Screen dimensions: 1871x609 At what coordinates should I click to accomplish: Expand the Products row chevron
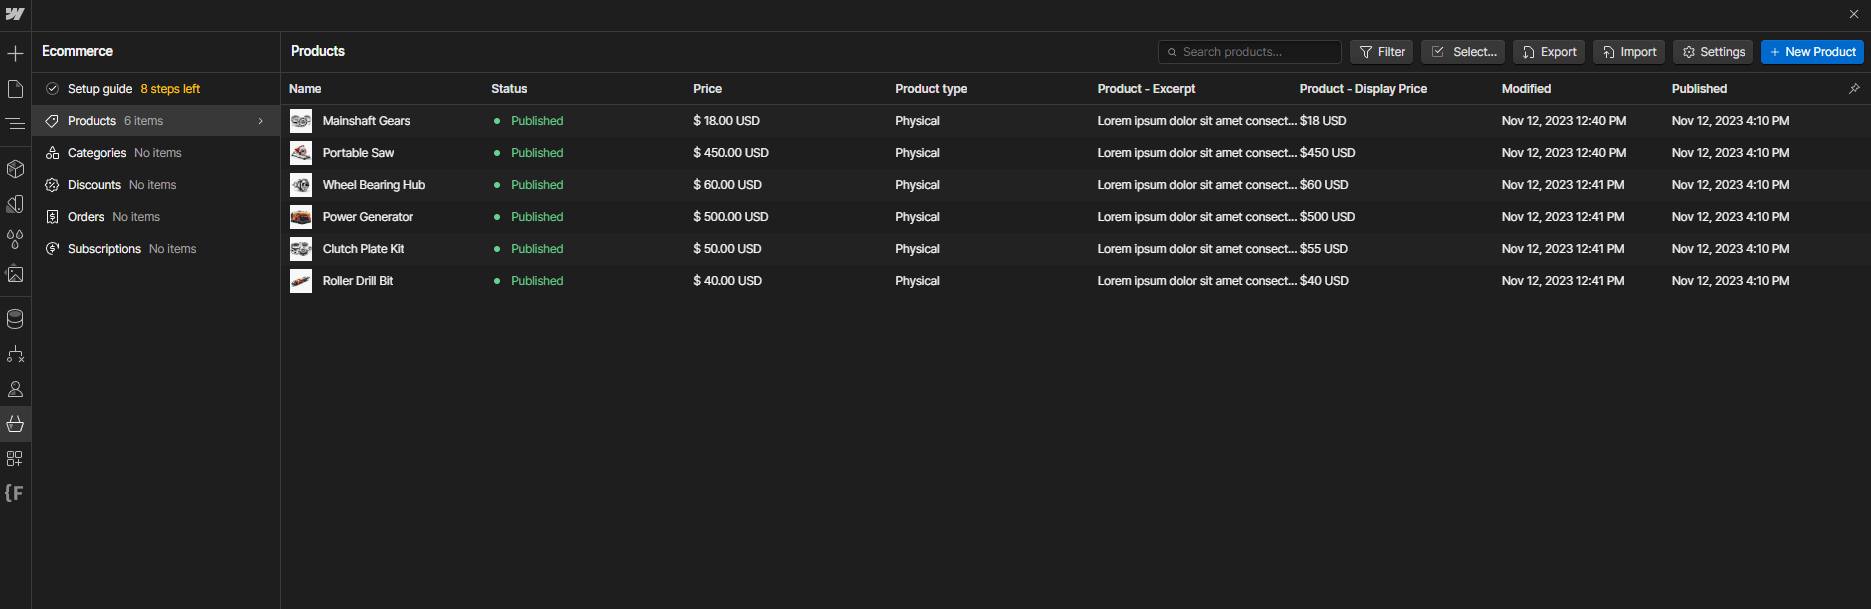(x=261, y=121)
